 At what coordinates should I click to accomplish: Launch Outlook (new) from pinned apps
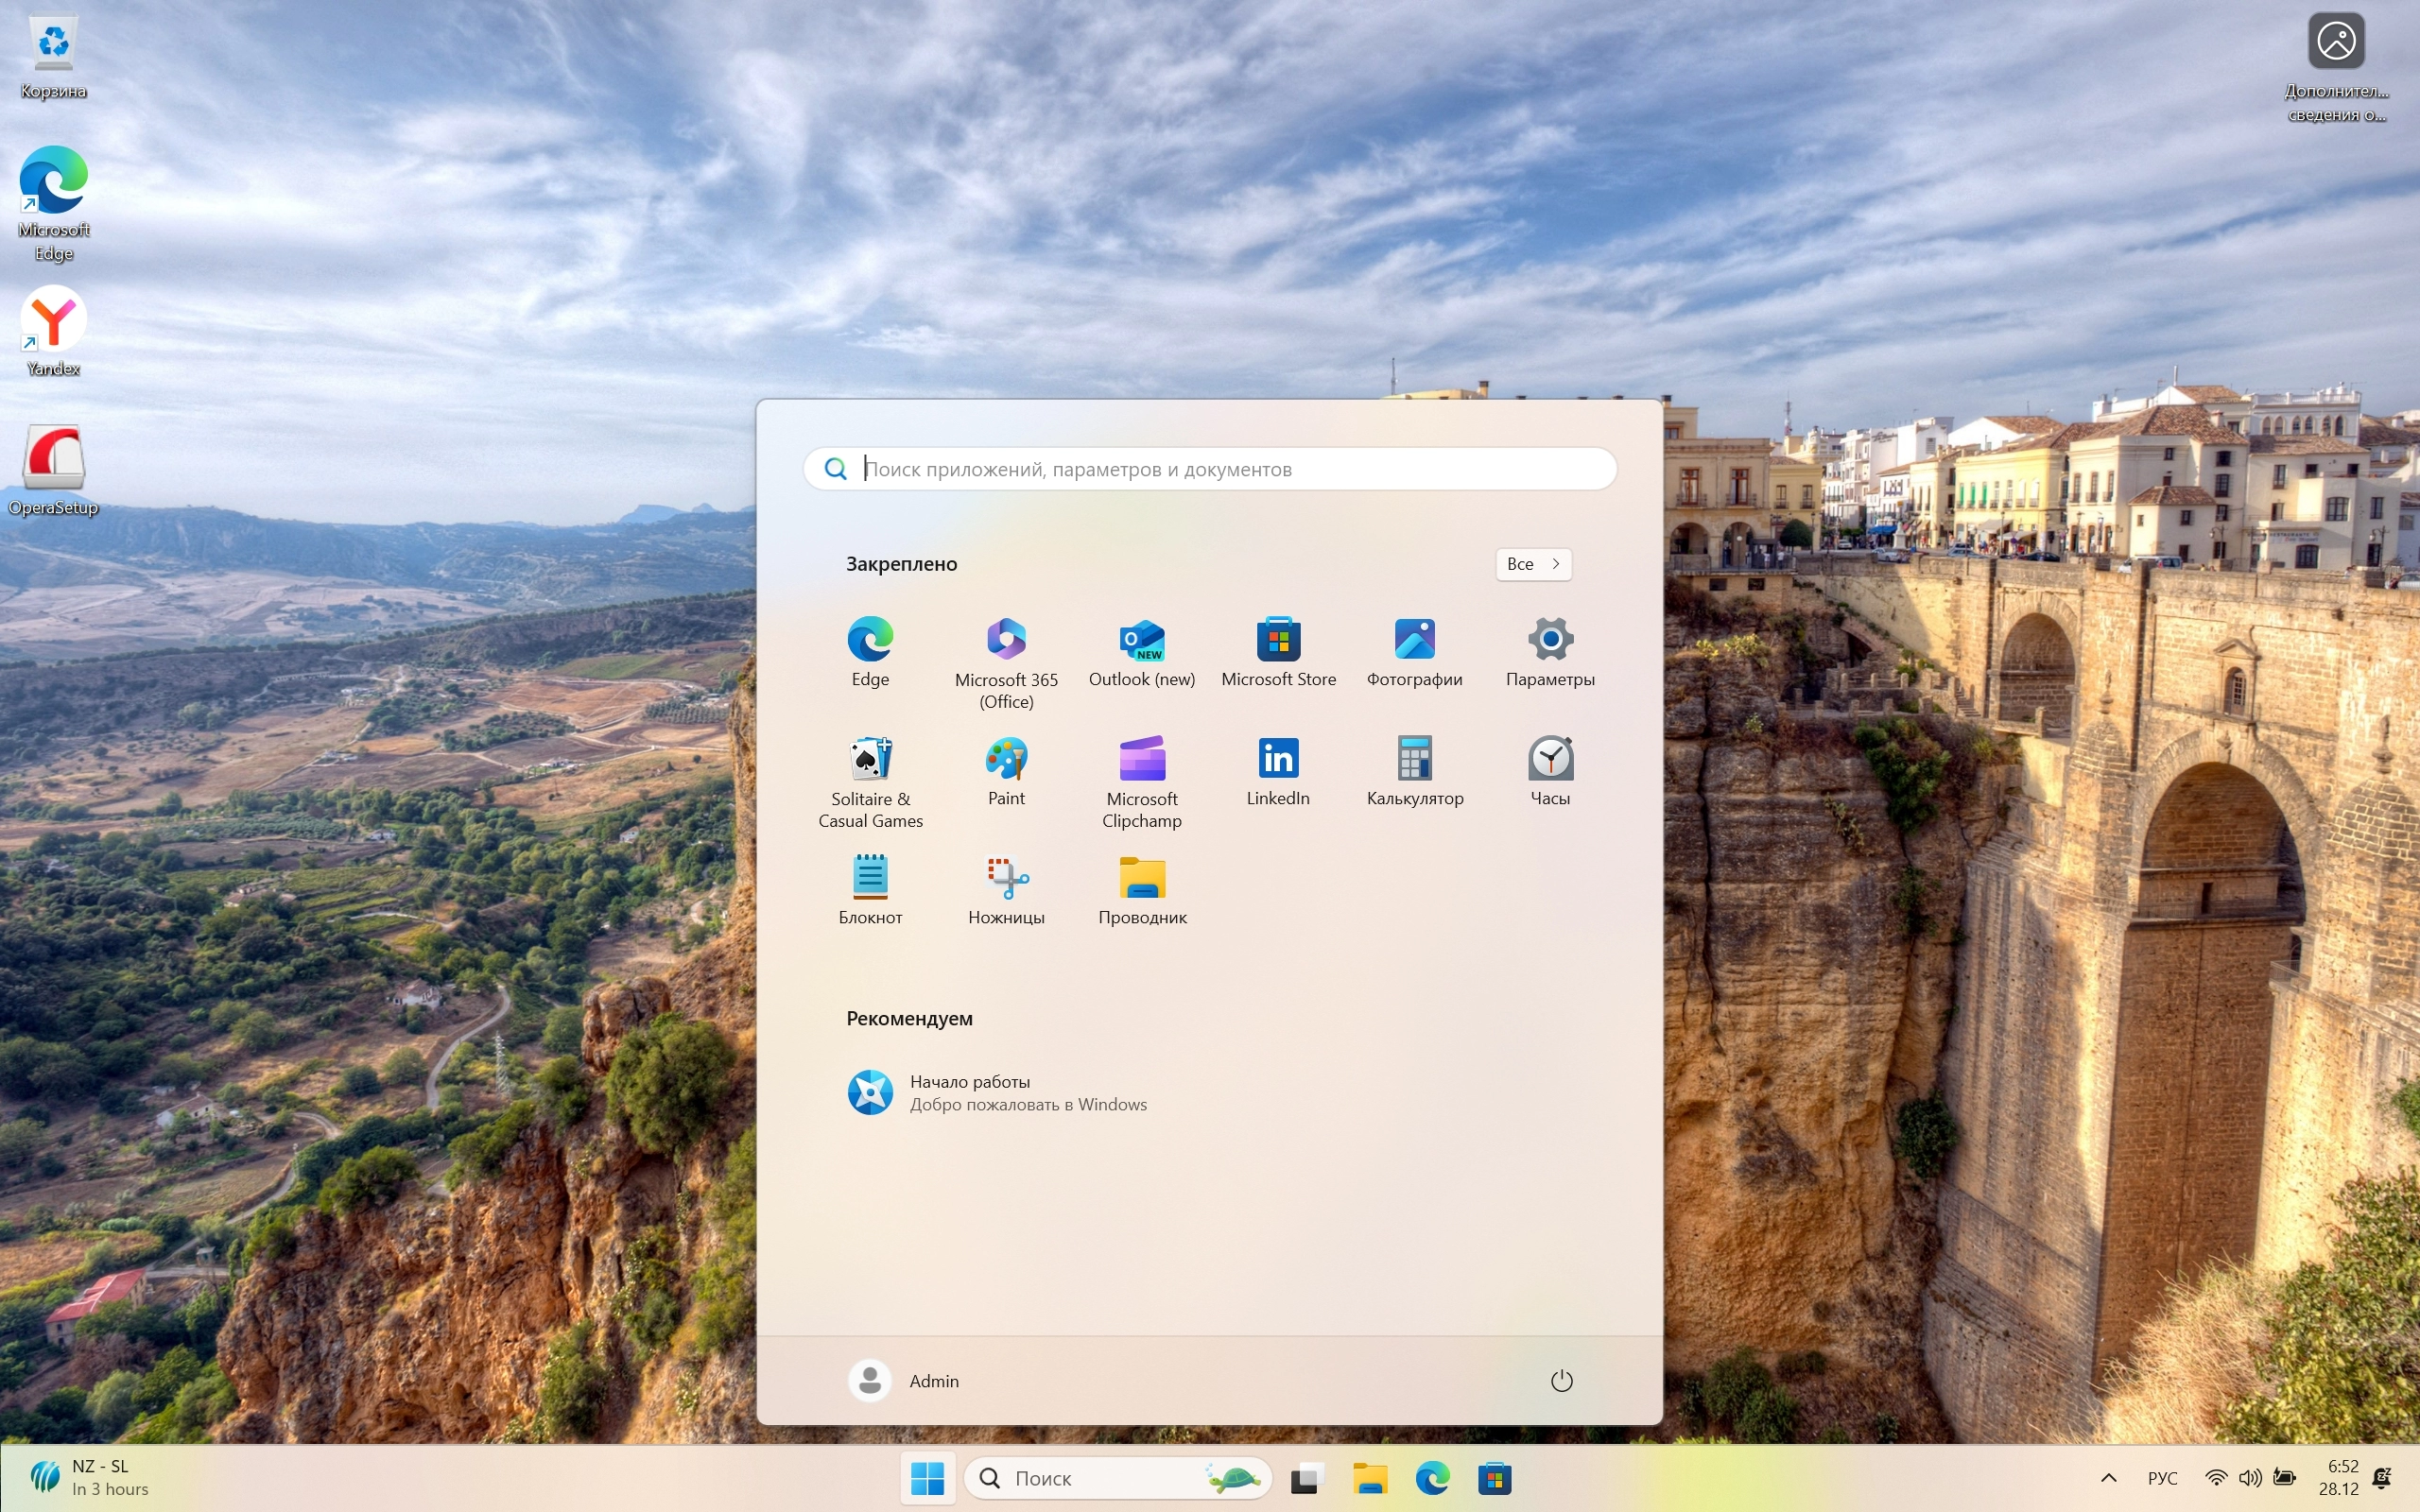pos(1142,640)
